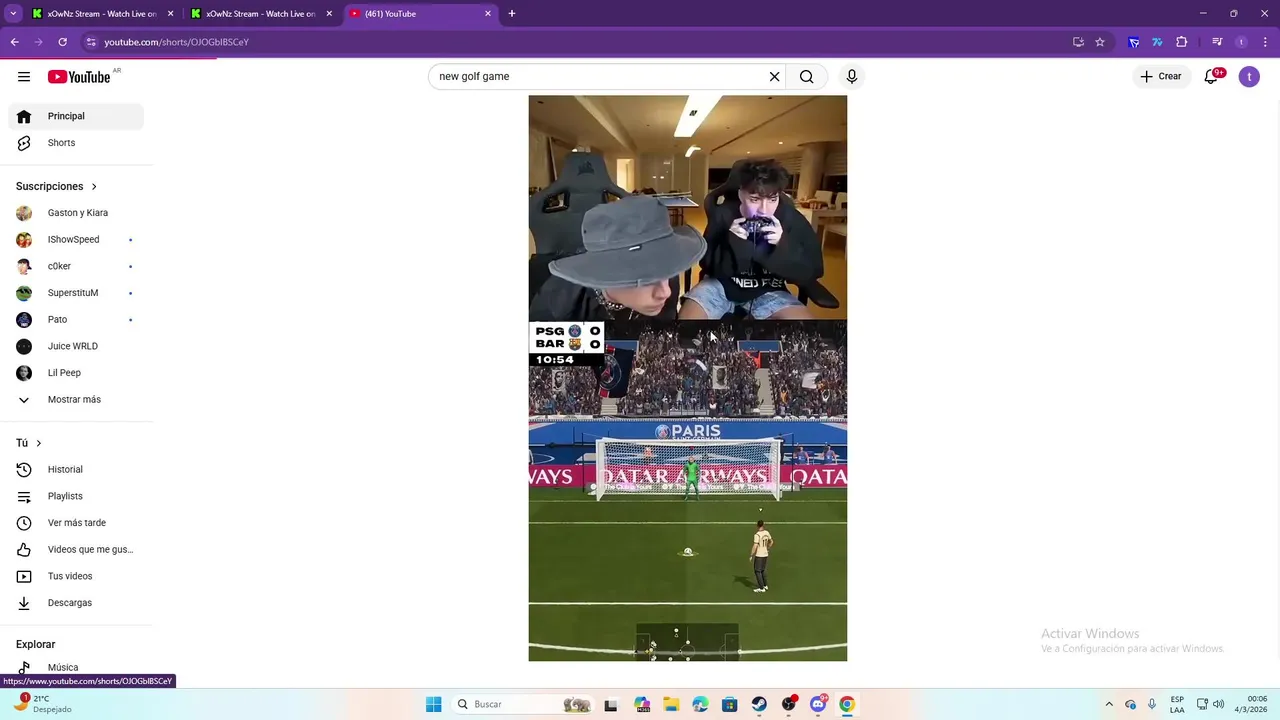Open Historial

pos(76,470)
